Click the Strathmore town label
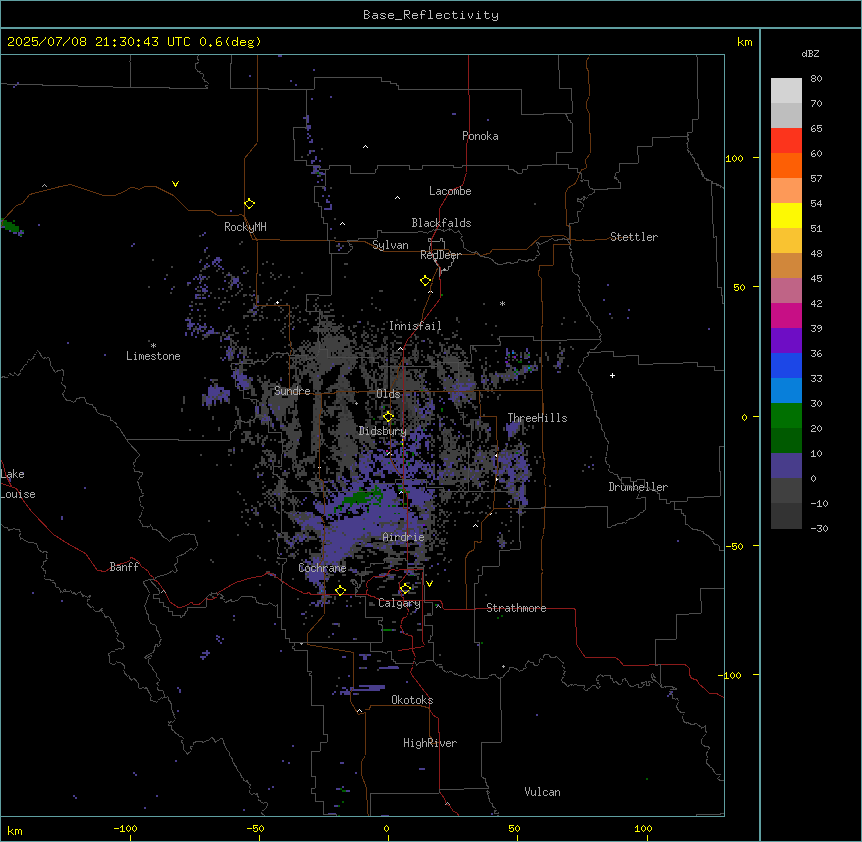862x842 pixels. click(516, 608)
